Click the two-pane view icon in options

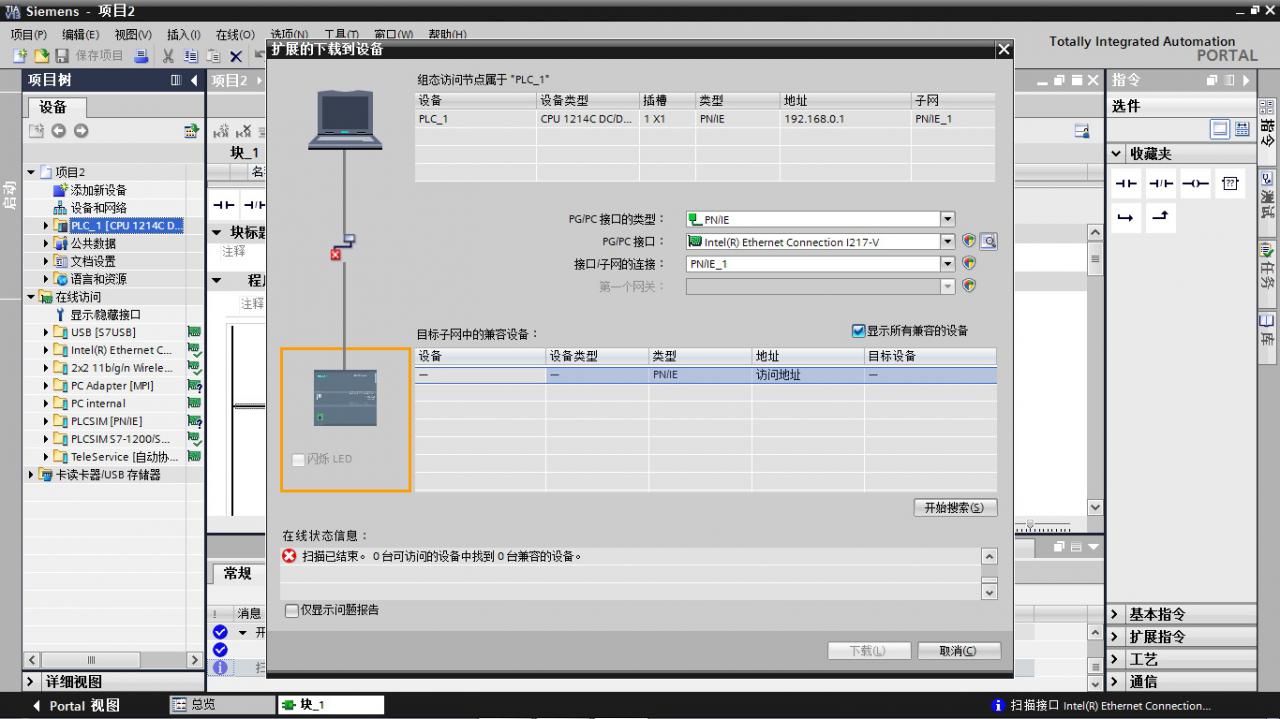point(1242,129)
